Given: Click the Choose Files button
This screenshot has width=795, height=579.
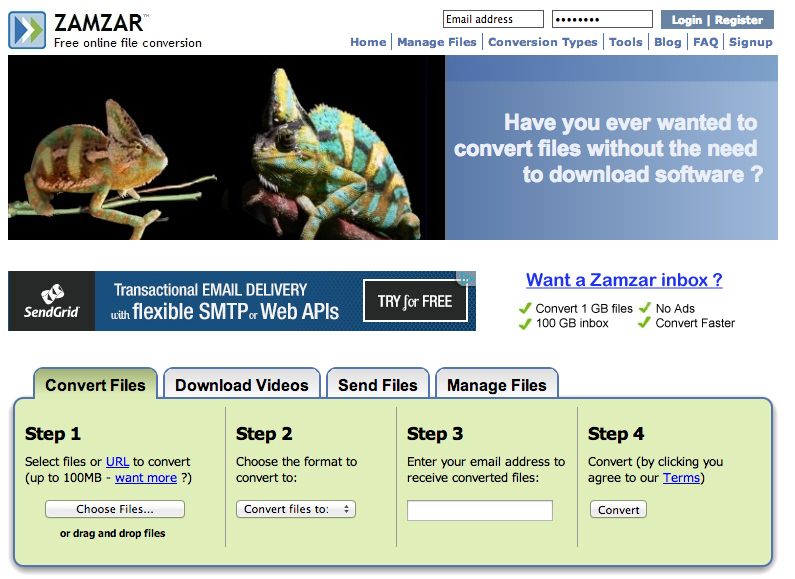Looking at the screenshot, I should 114,509.
